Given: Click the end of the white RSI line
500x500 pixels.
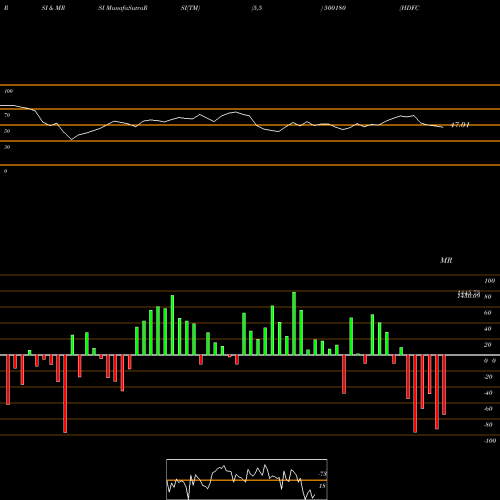Looking at the screenshot, I should pos(443,127).
